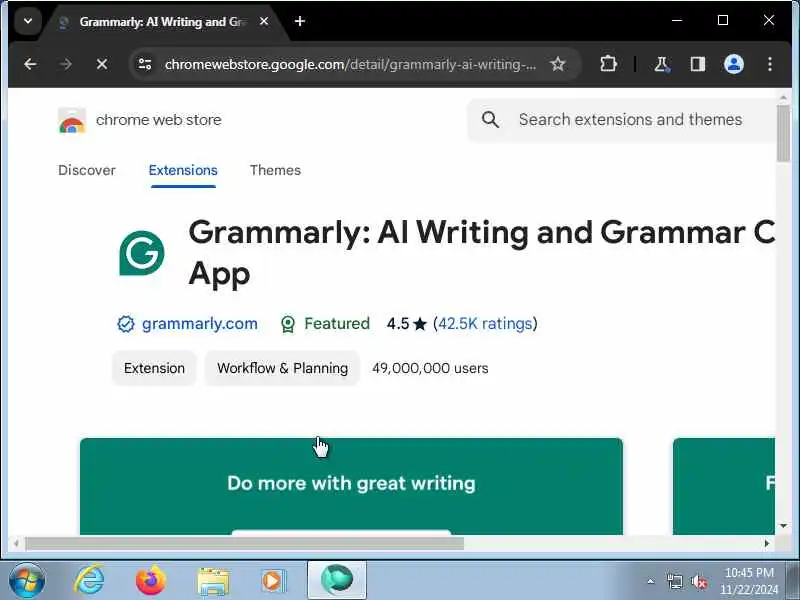Screen dimensions: 800x600
Task: Open the tab search dropdown arrow
Action: [28, 21]
